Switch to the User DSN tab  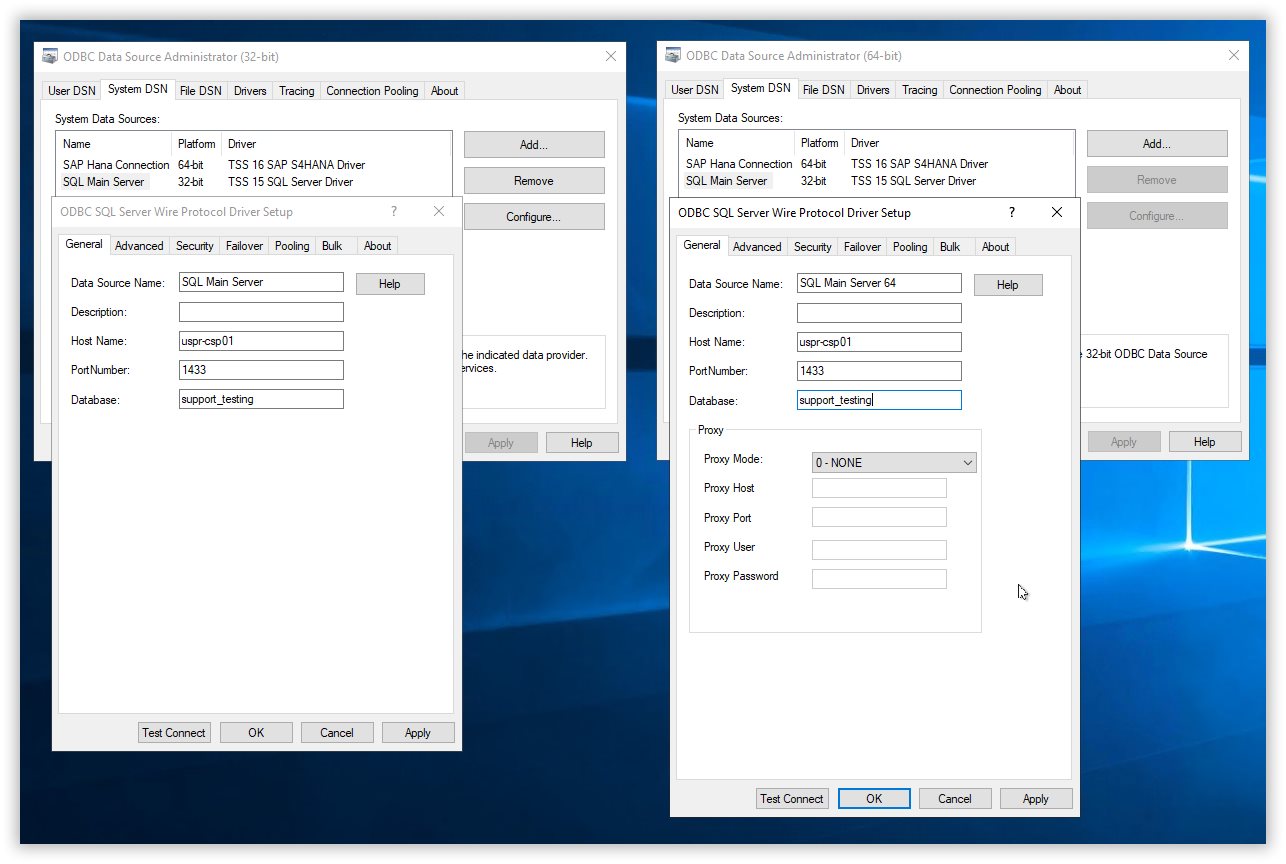[x=694, y=89]
